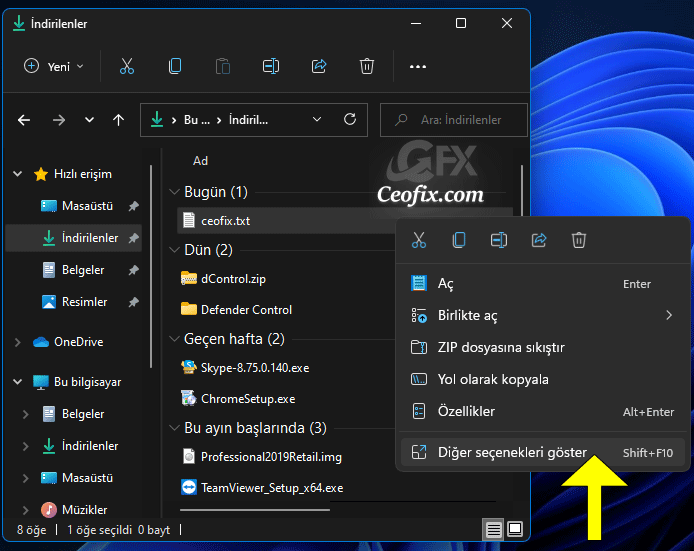This screenshot has height=551, width=694.
Task: Click the Delete trash icon in the context menu
Action: click(578, 240)
